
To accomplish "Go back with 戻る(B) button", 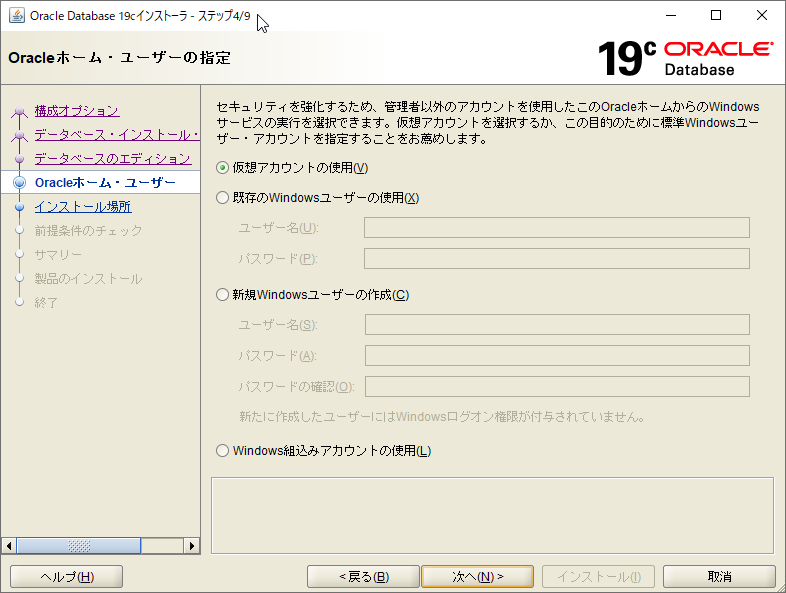I will 363,577.
